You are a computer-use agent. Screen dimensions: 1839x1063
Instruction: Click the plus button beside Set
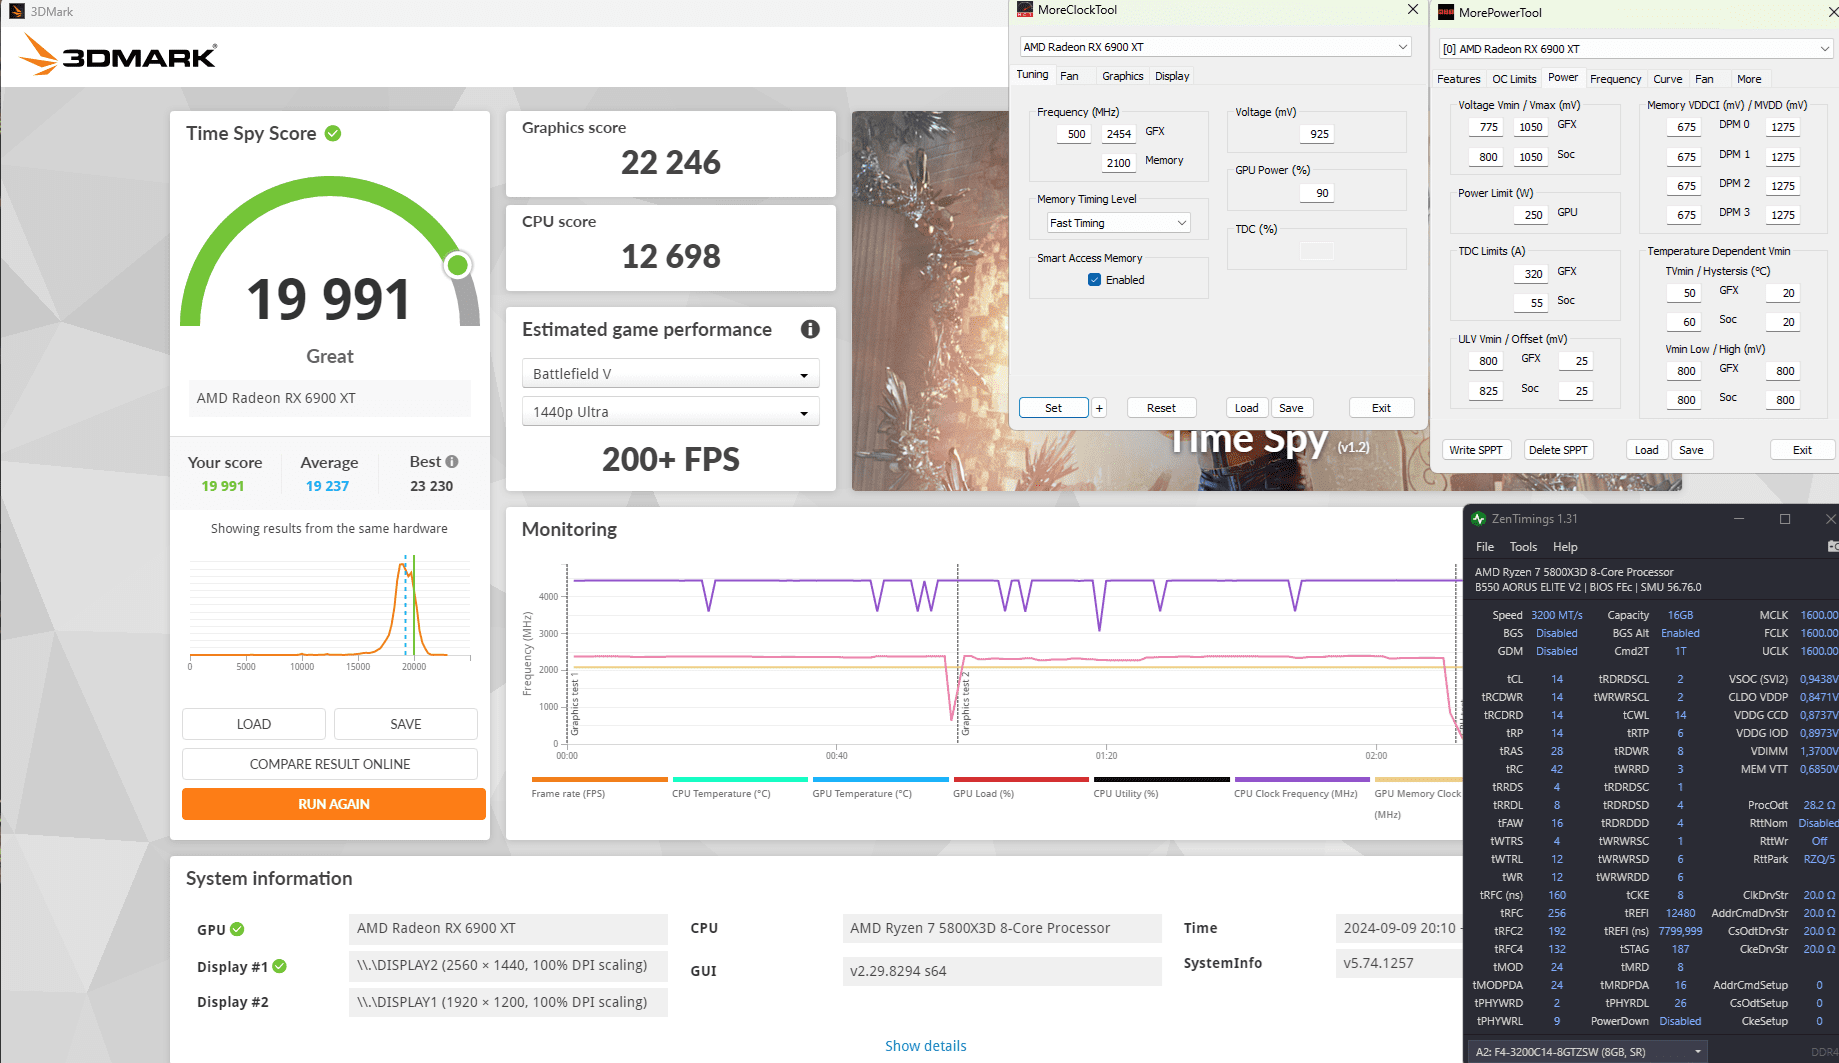(1099, 408)
